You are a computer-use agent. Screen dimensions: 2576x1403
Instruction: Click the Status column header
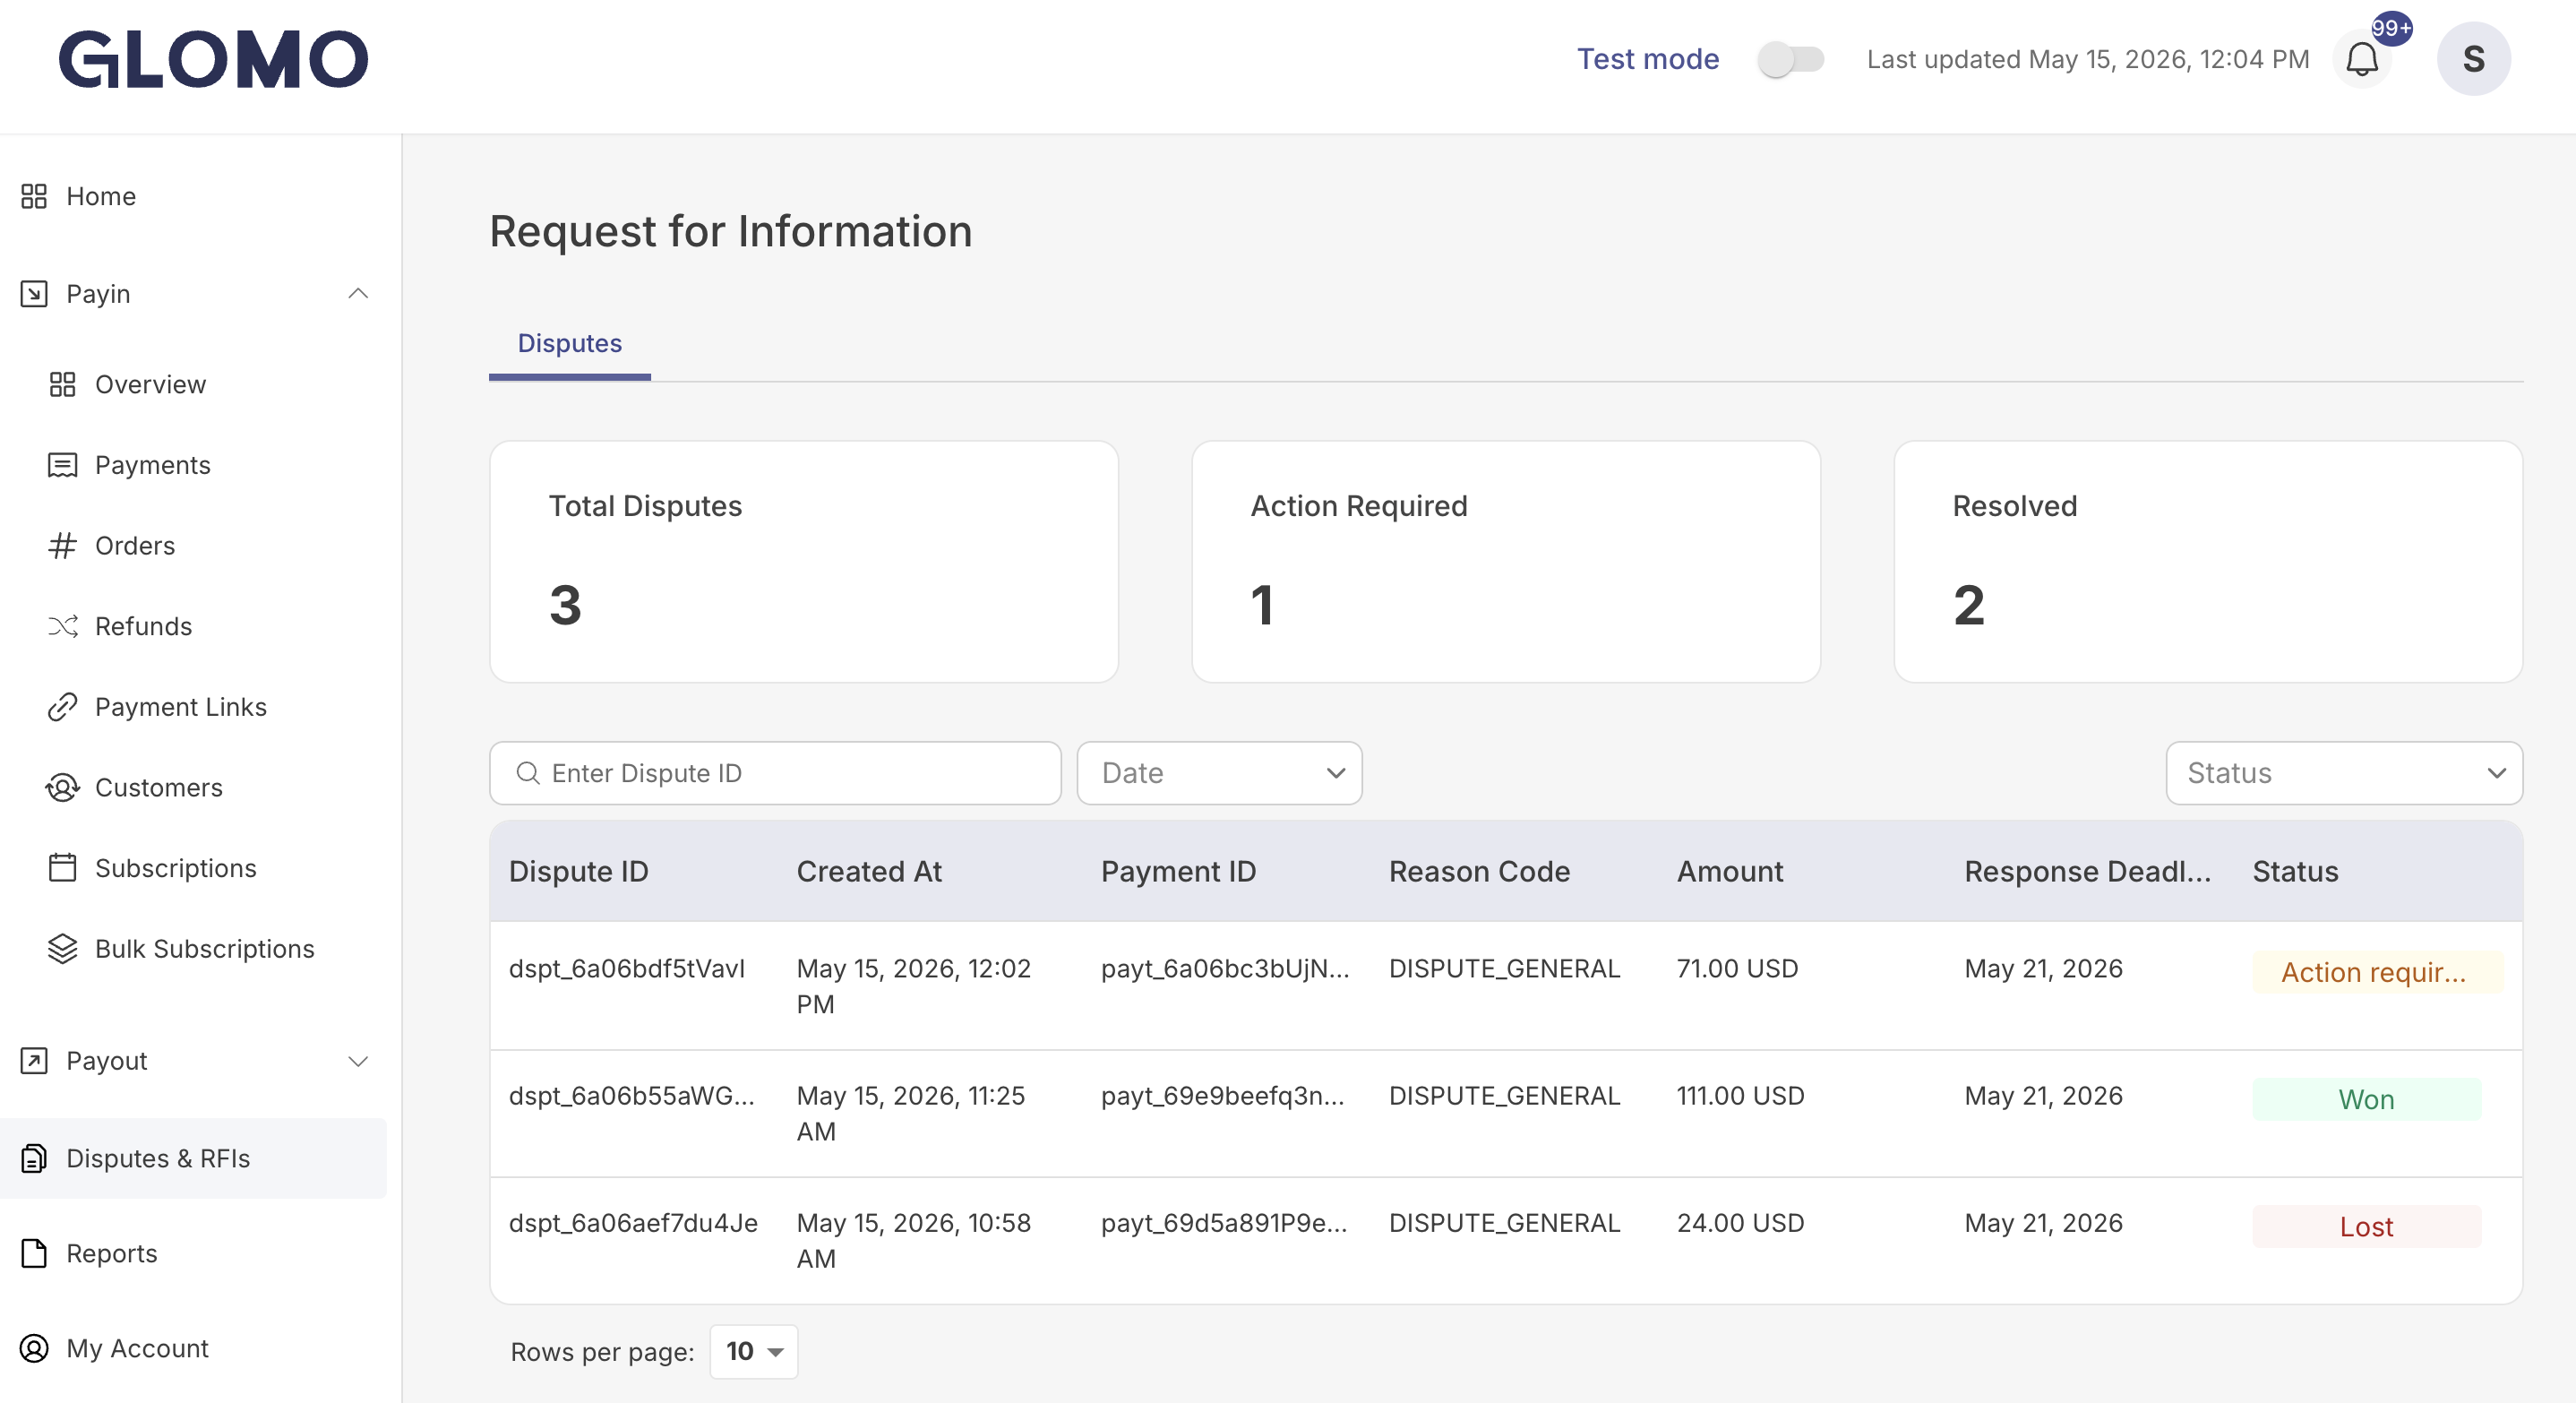tap(2295, 872)
